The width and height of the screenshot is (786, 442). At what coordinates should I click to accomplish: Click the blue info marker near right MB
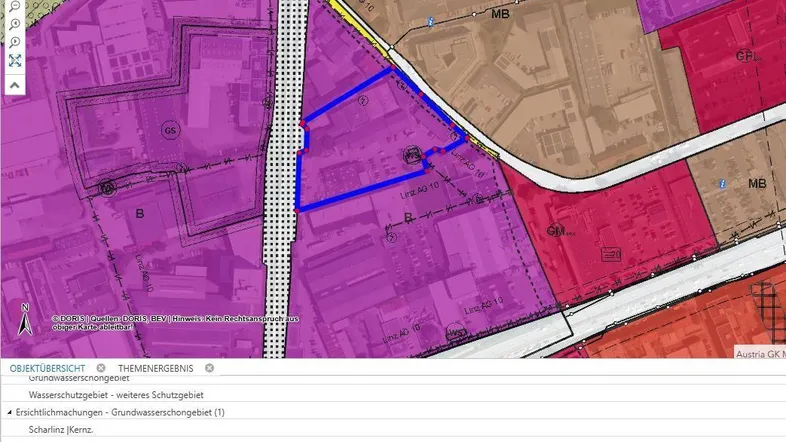(722, 184)
